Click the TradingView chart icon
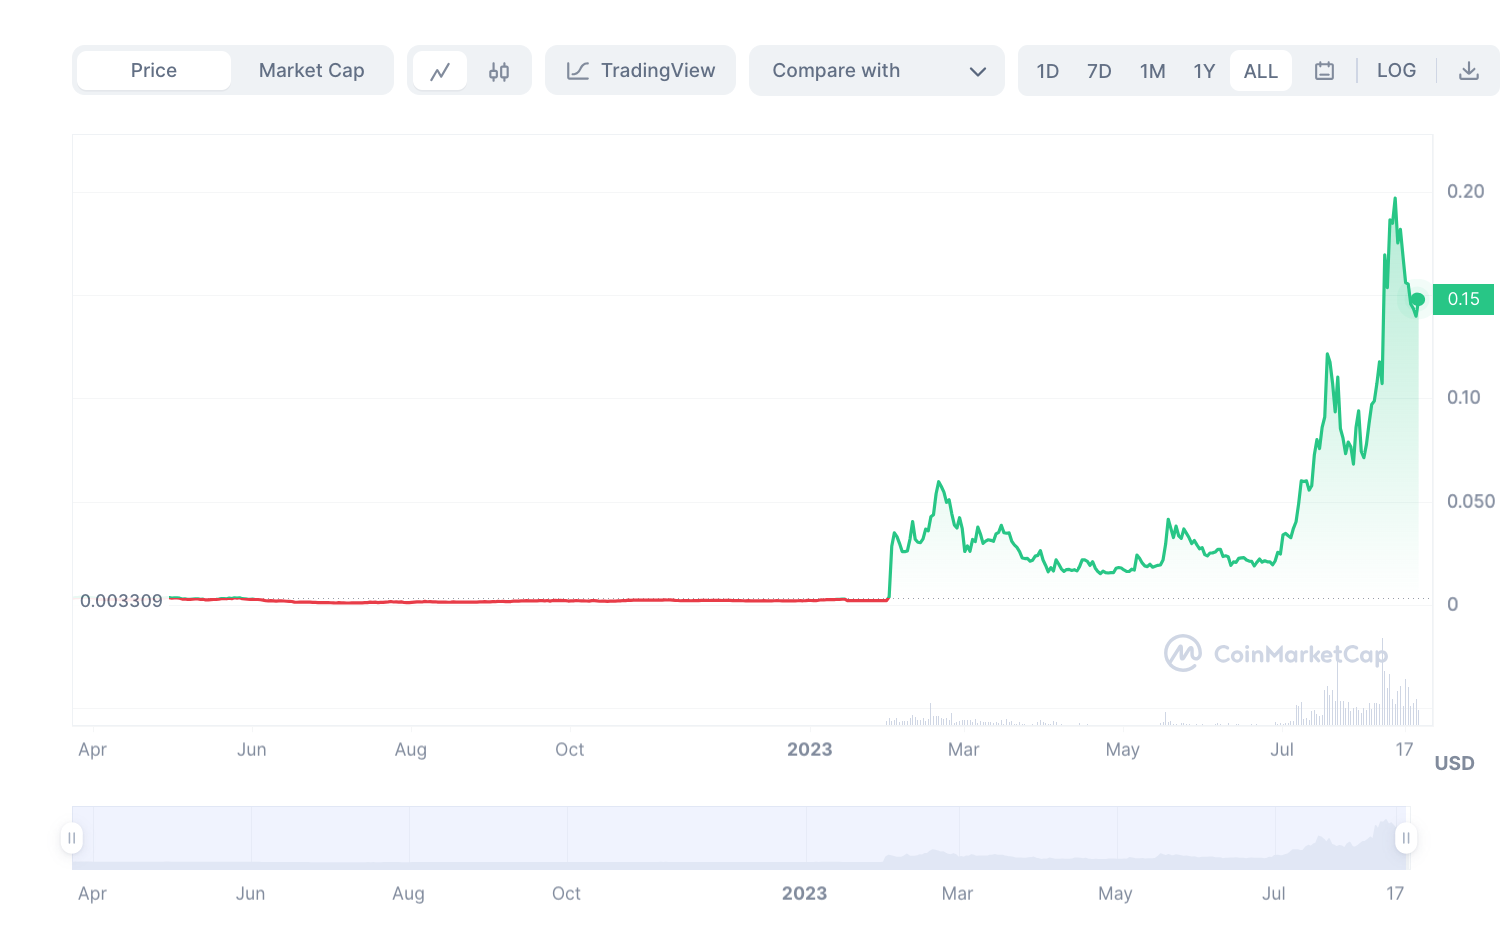Viewport: 1512px width, 934px height. pyautogui.click(x=578, y=71)
